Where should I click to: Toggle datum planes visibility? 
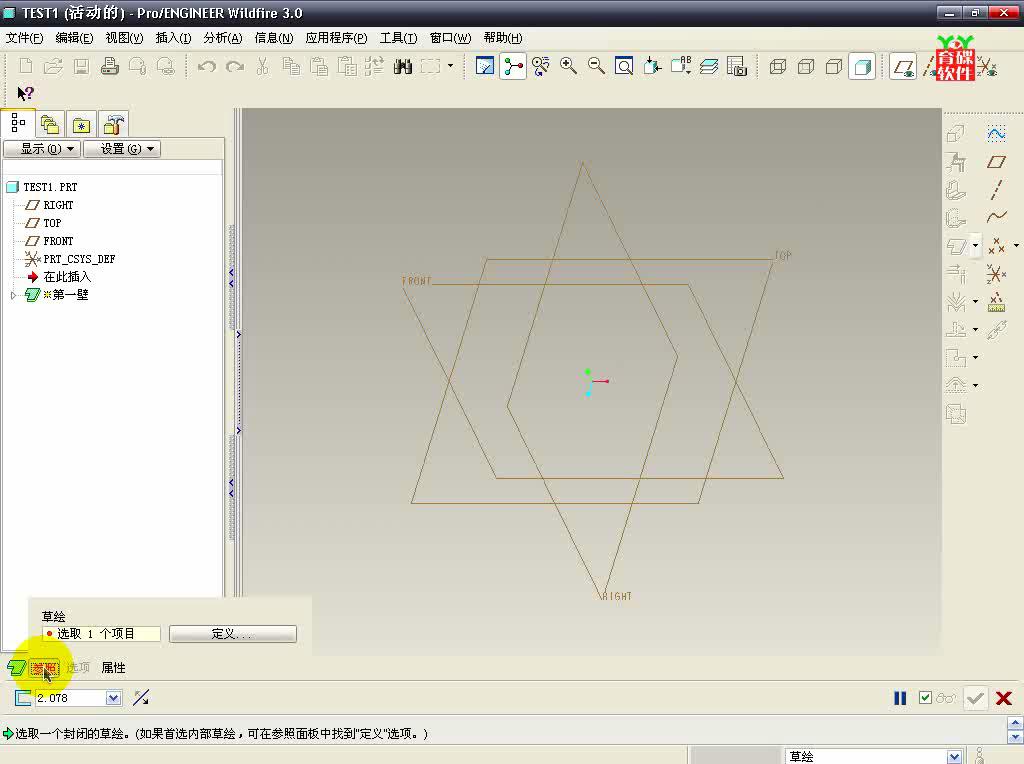[903, 66]
